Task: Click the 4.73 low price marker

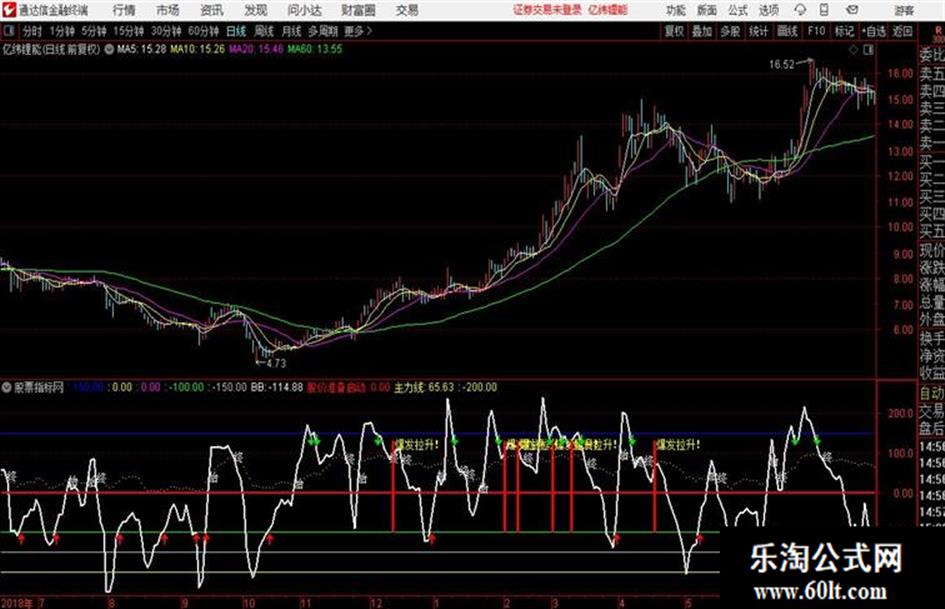Action: pos(276,364)
